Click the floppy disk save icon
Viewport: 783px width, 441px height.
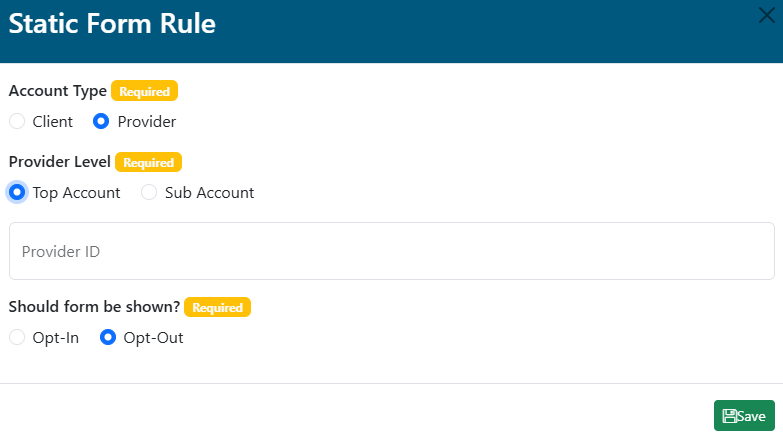[x=730, y=416]
